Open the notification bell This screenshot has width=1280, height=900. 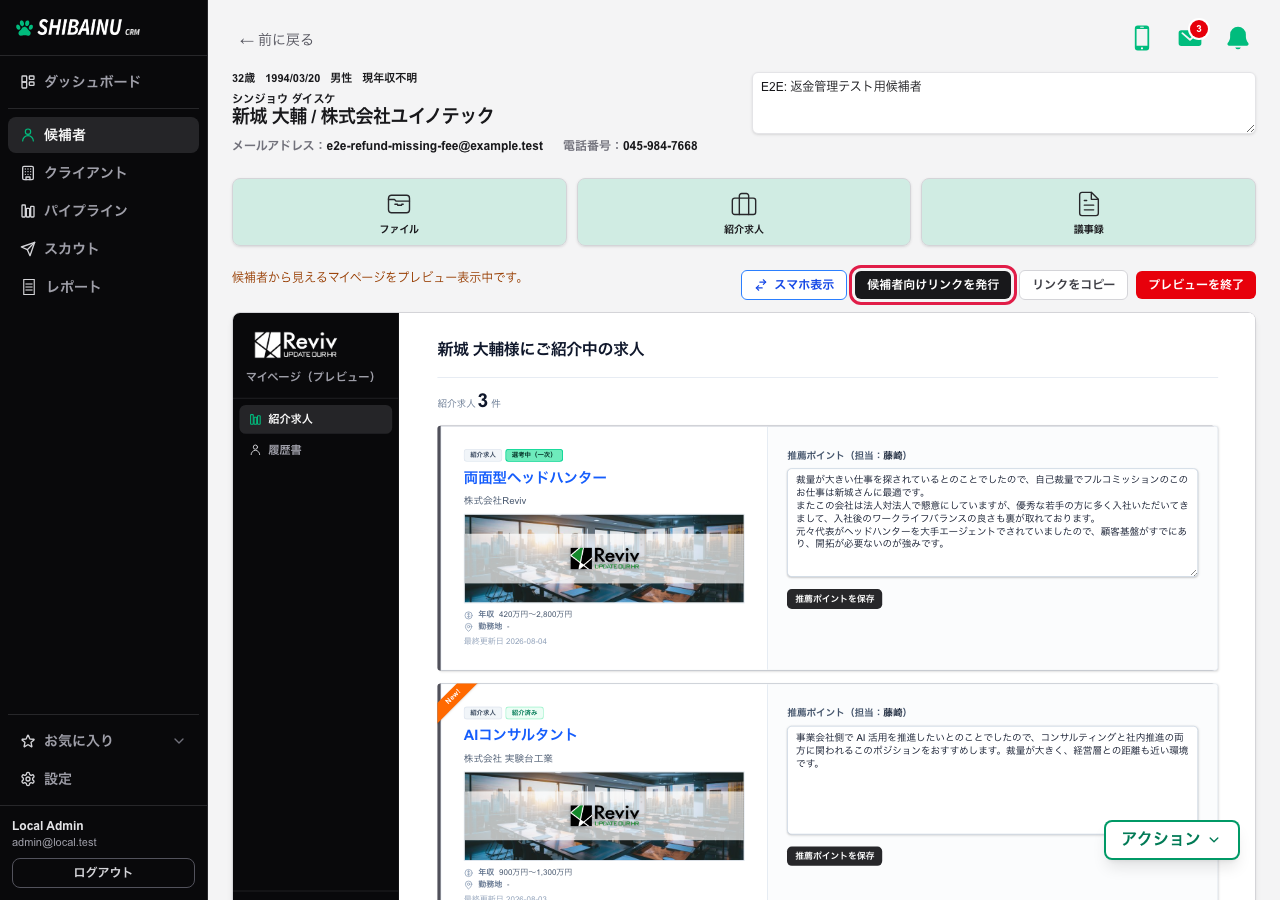click(x=1238, y=38)
